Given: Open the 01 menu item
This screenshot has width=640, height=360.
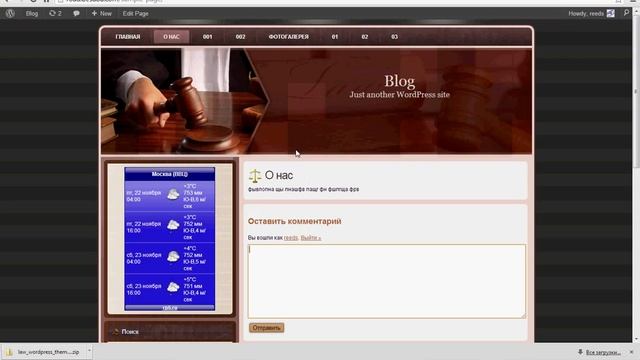Looking at the screenshot, I should (x=335, y=37).
